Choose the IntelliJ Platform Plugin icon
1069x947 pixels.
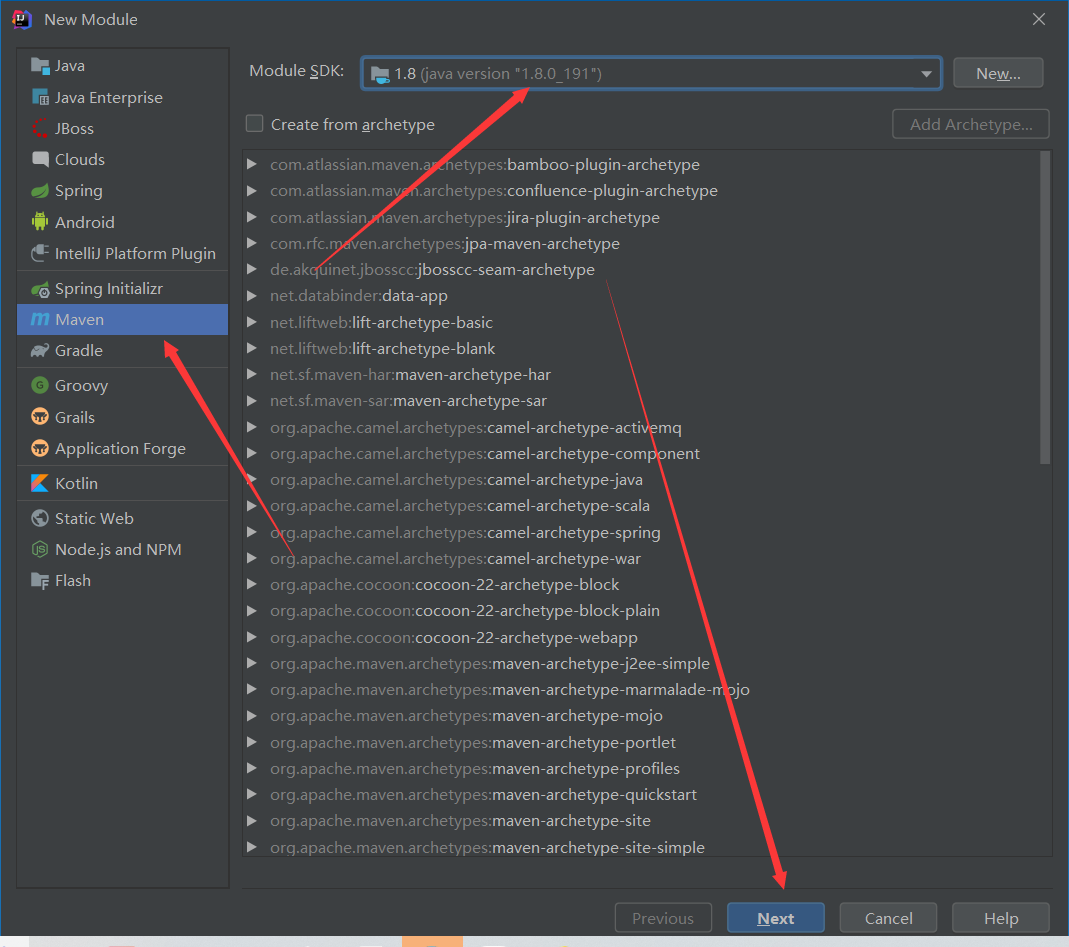tap(40, 253)
